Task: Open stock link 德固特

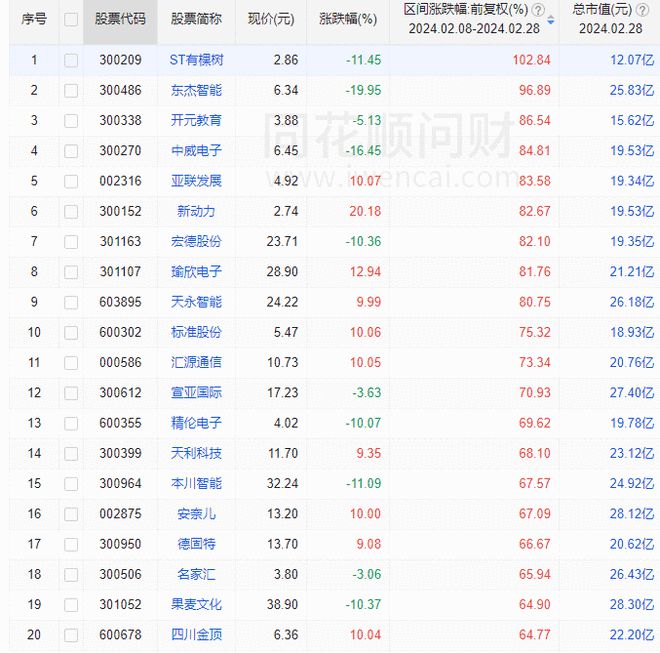Action: point(196,544)
